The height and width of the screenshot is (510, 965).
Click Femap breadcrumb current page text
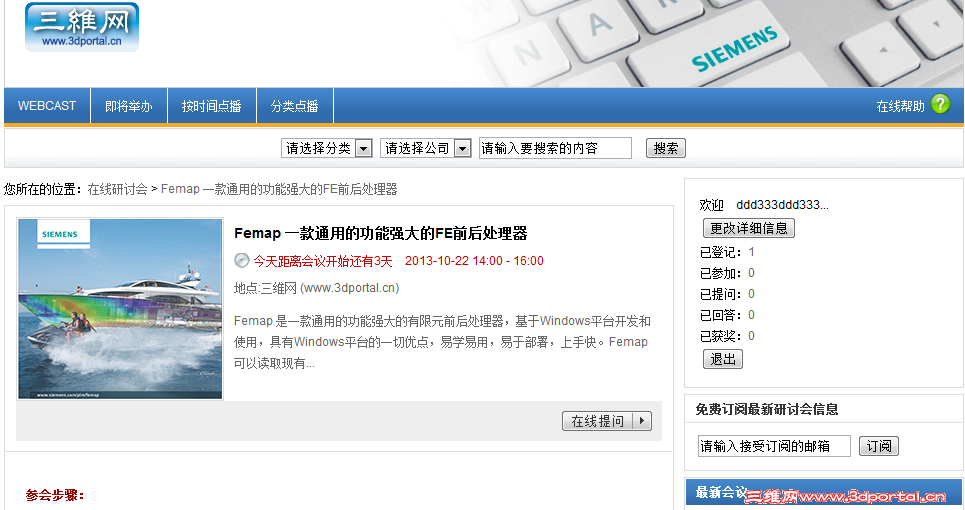point(279,189)
